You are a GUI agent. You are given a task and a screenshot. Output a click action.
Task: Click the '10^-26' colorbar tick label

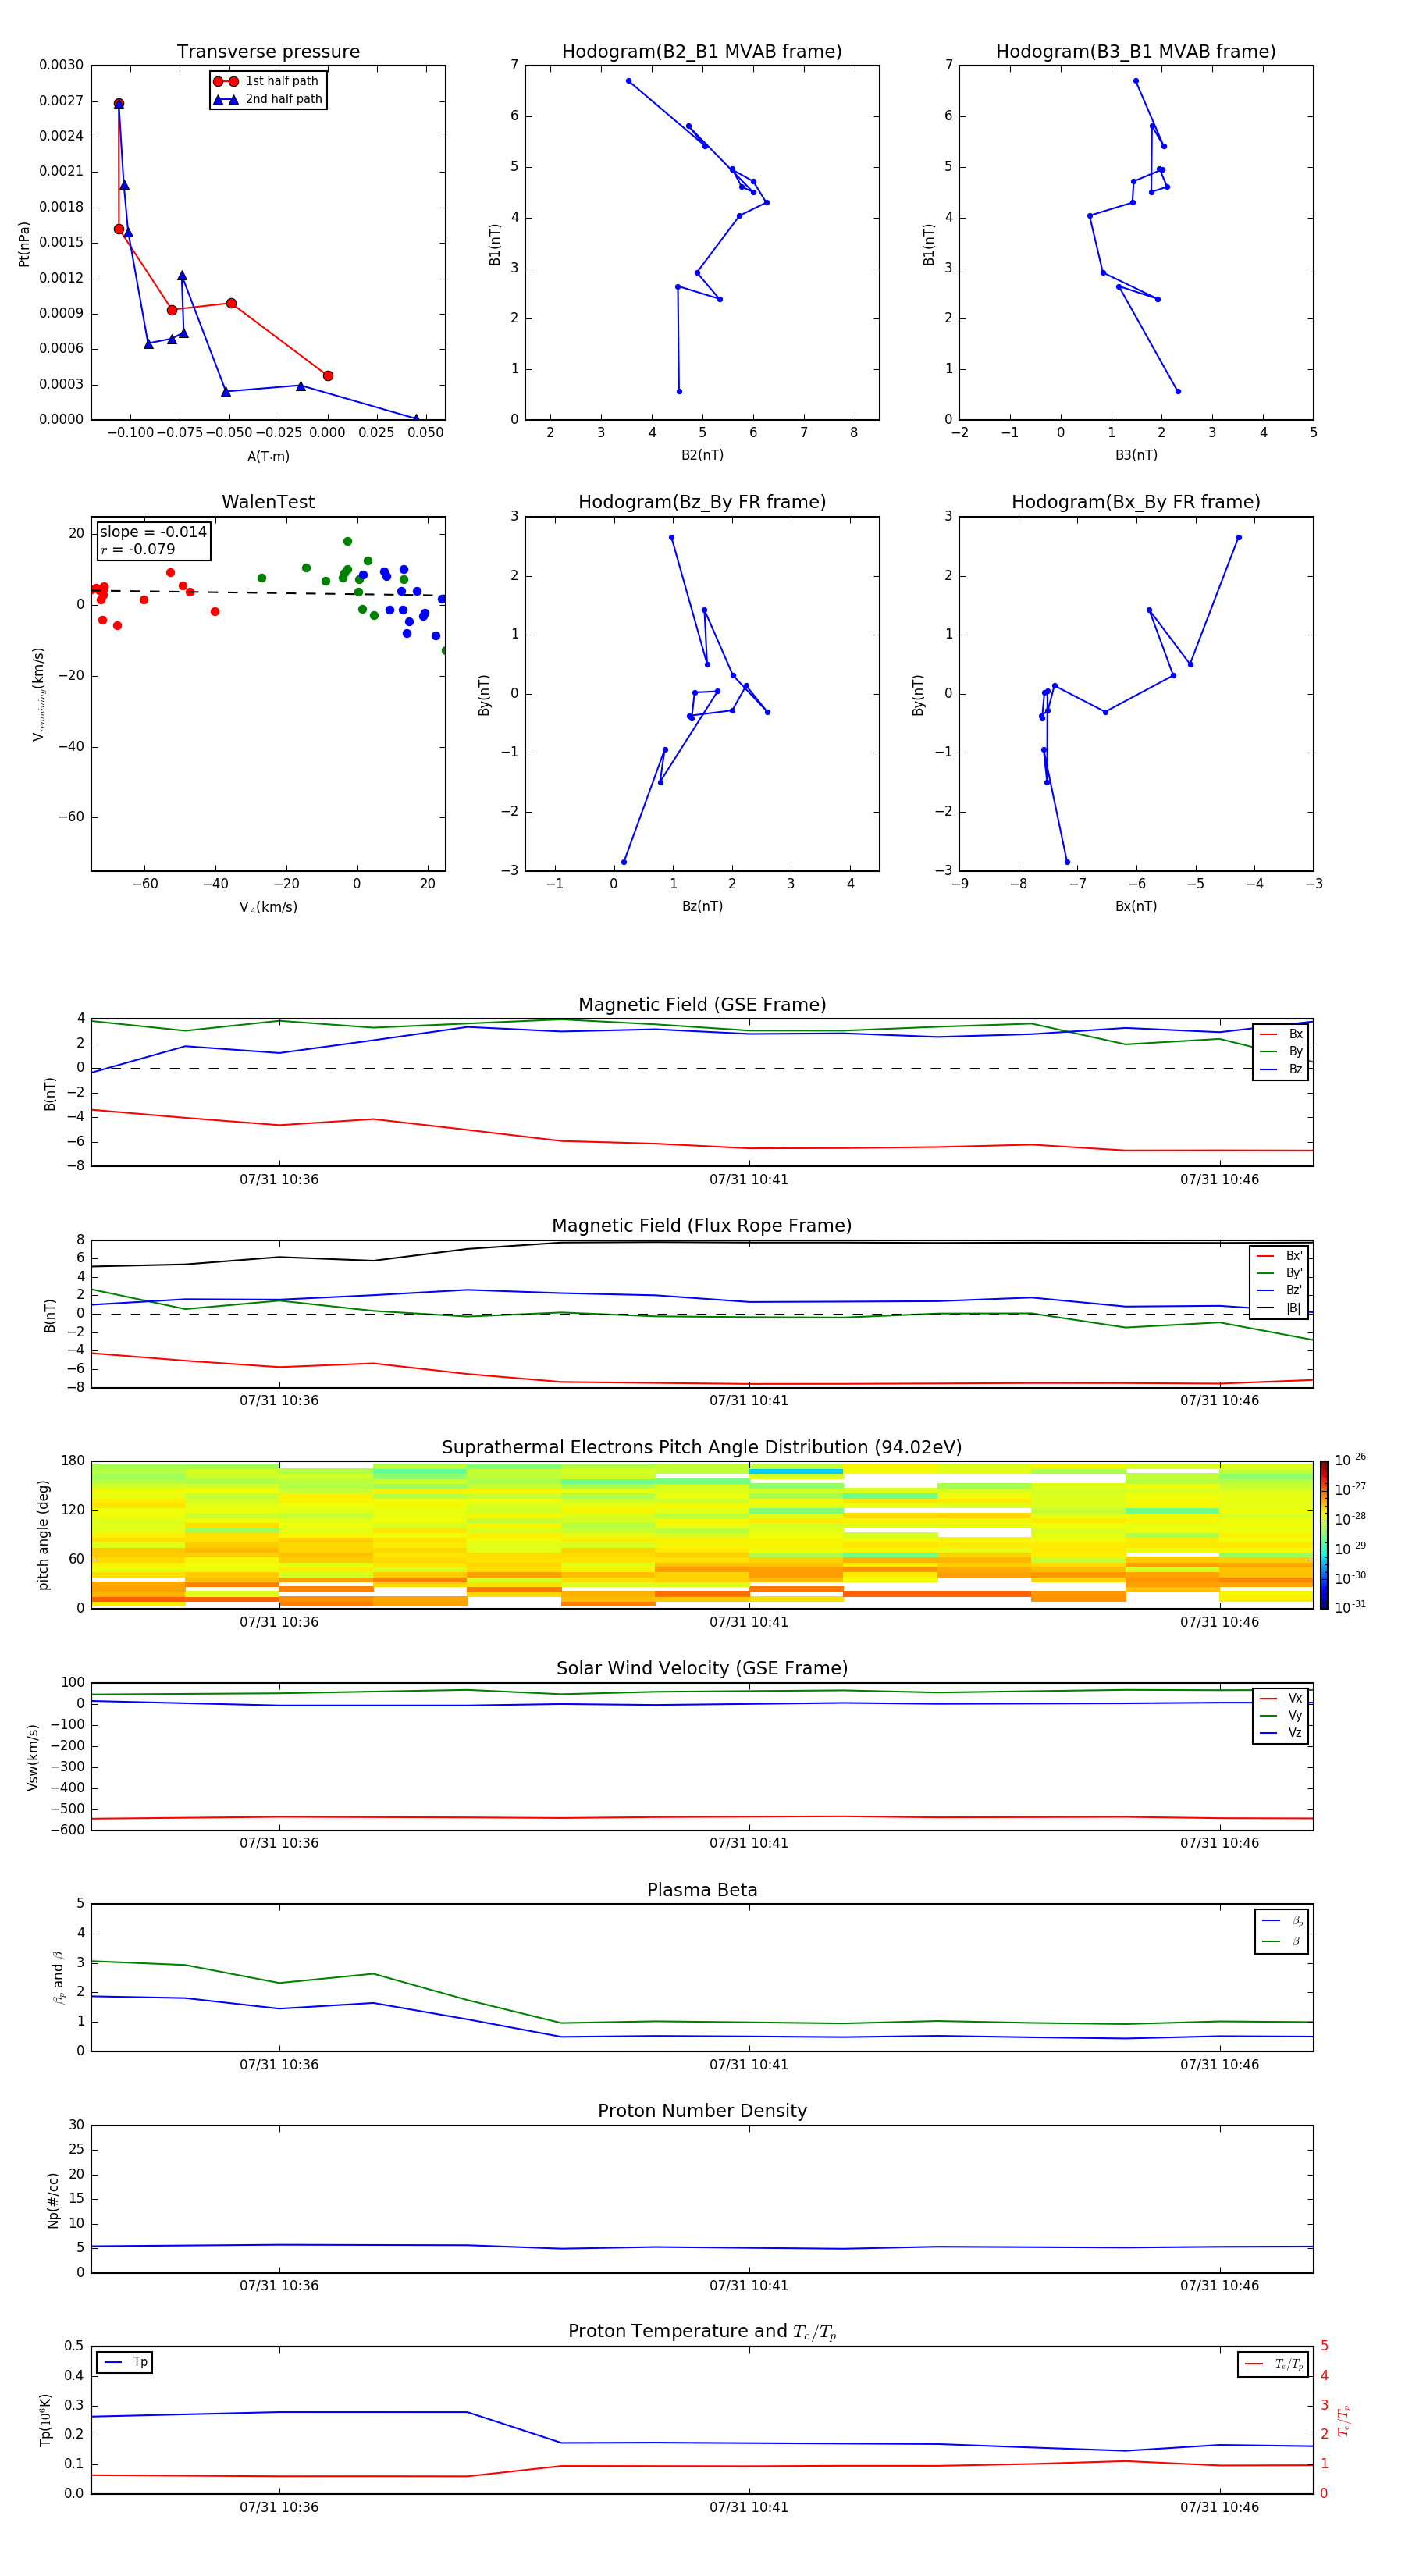tap(1350, 1460)
